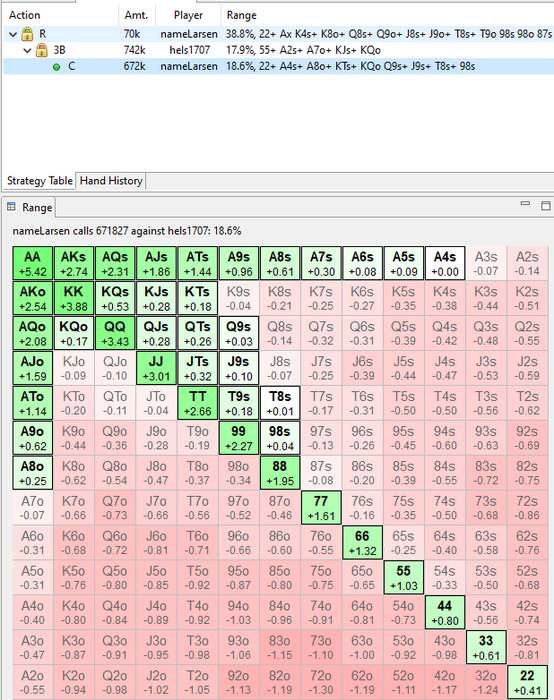Viewport: 554px width, 700px height.
Task: Click the AKs +2.74 hand cell
Action: click(x=74, y=263)
